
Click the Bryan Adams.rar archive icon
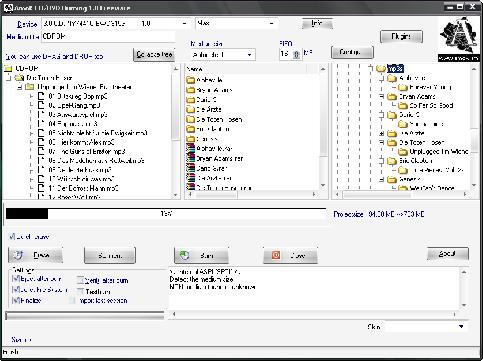[x=191, y=158]
